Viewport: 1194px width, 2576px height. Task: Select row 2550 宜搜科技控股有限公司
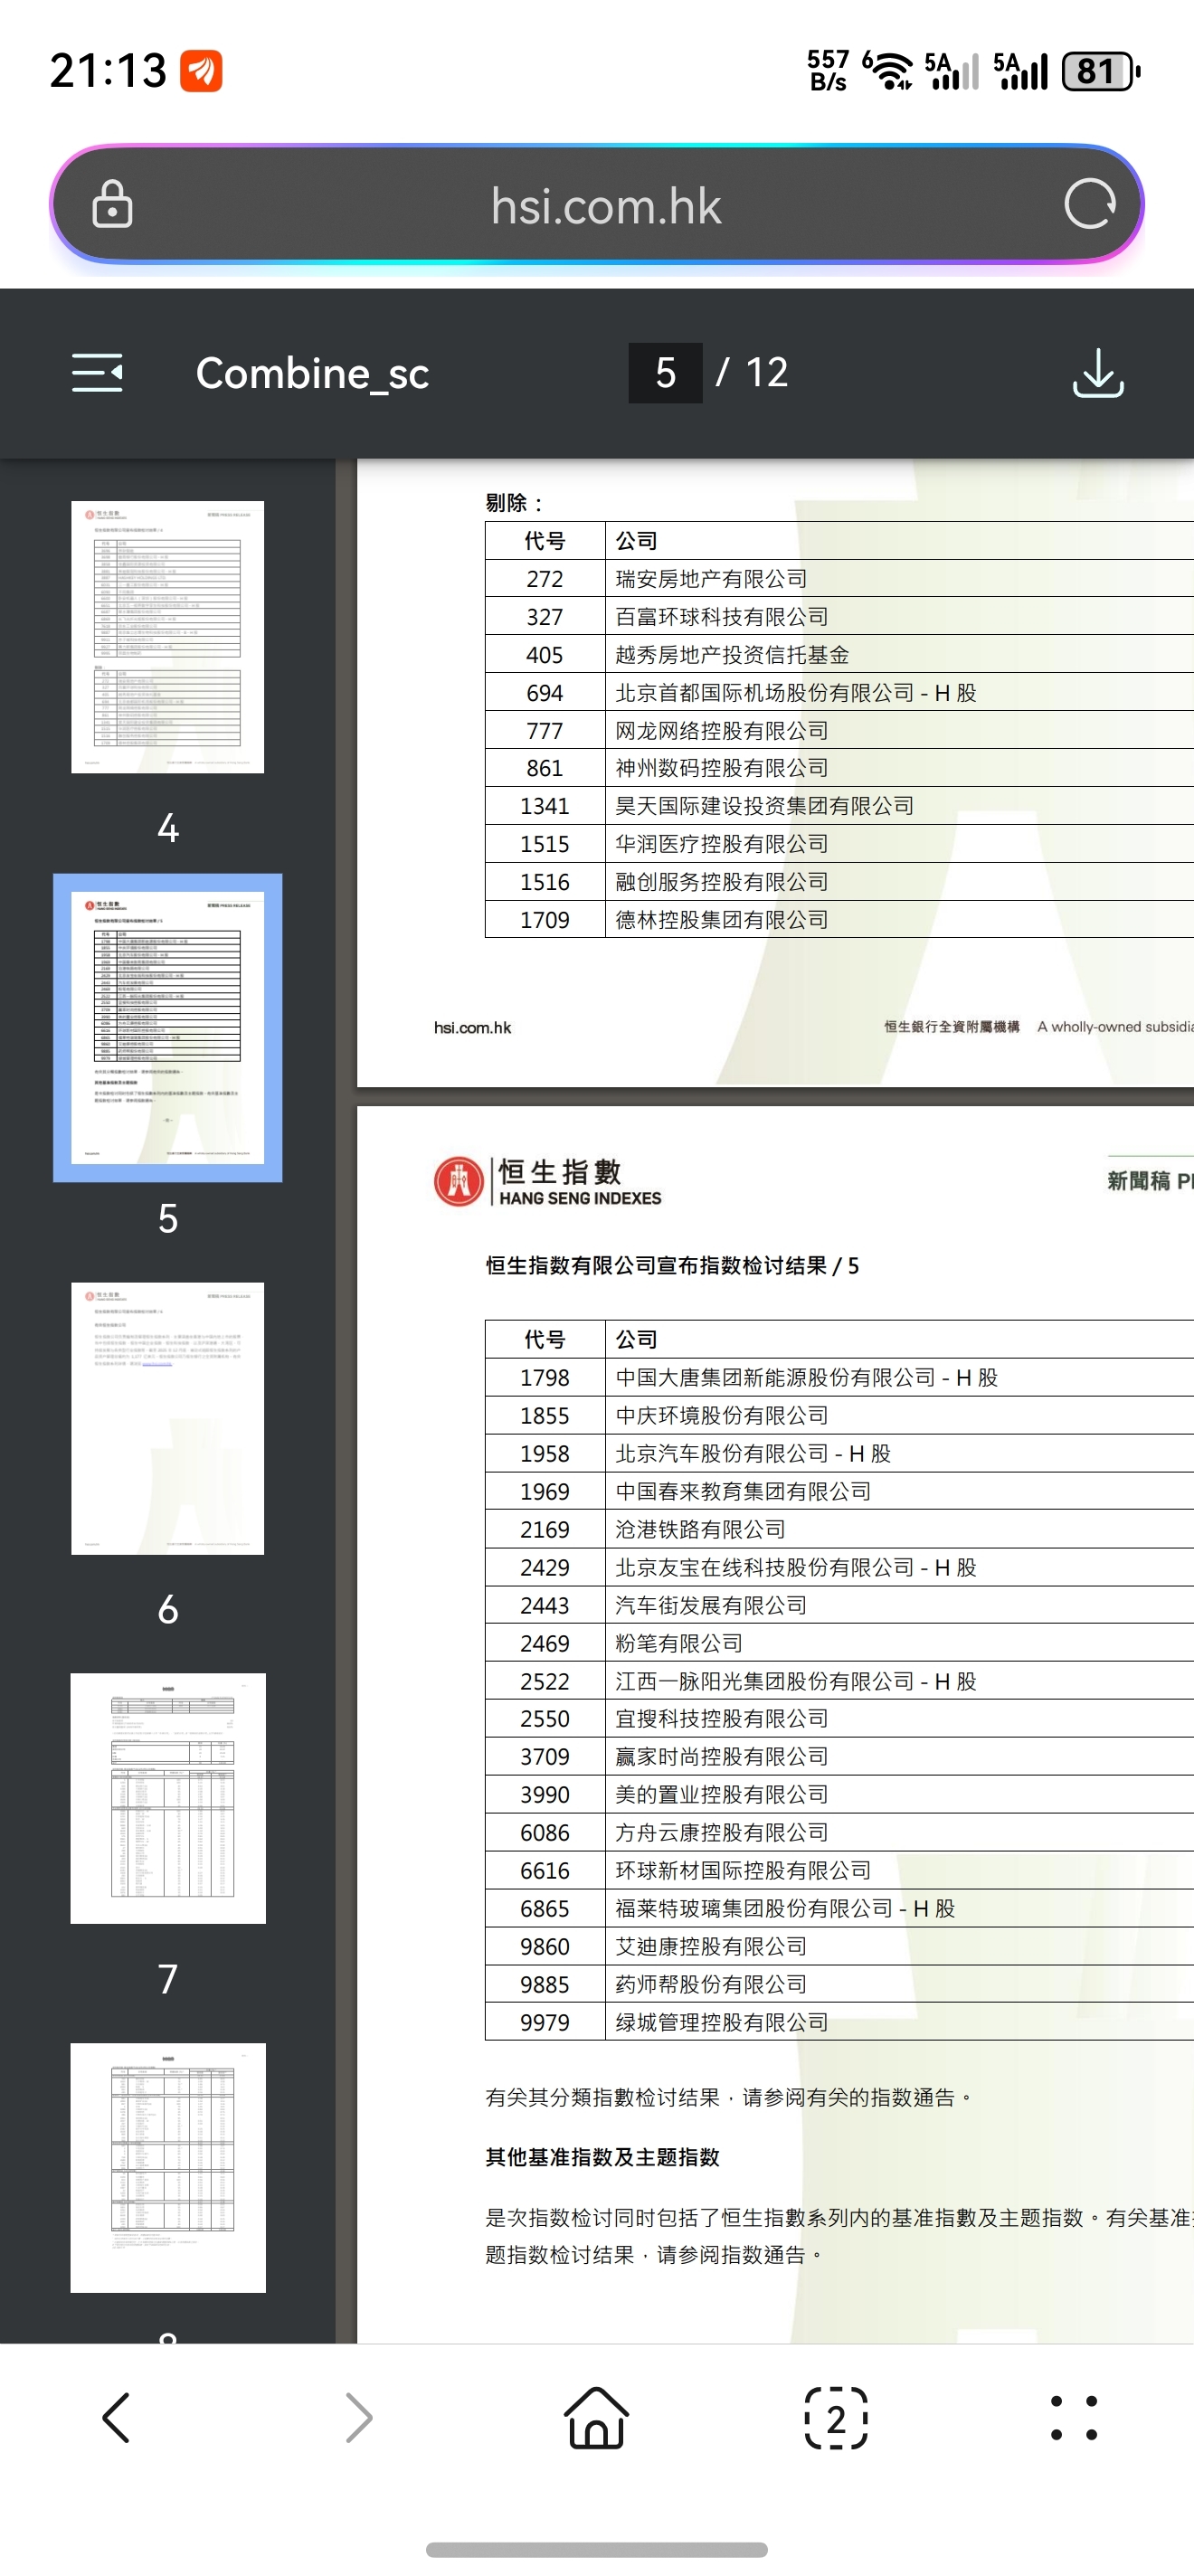point(839,1719)
